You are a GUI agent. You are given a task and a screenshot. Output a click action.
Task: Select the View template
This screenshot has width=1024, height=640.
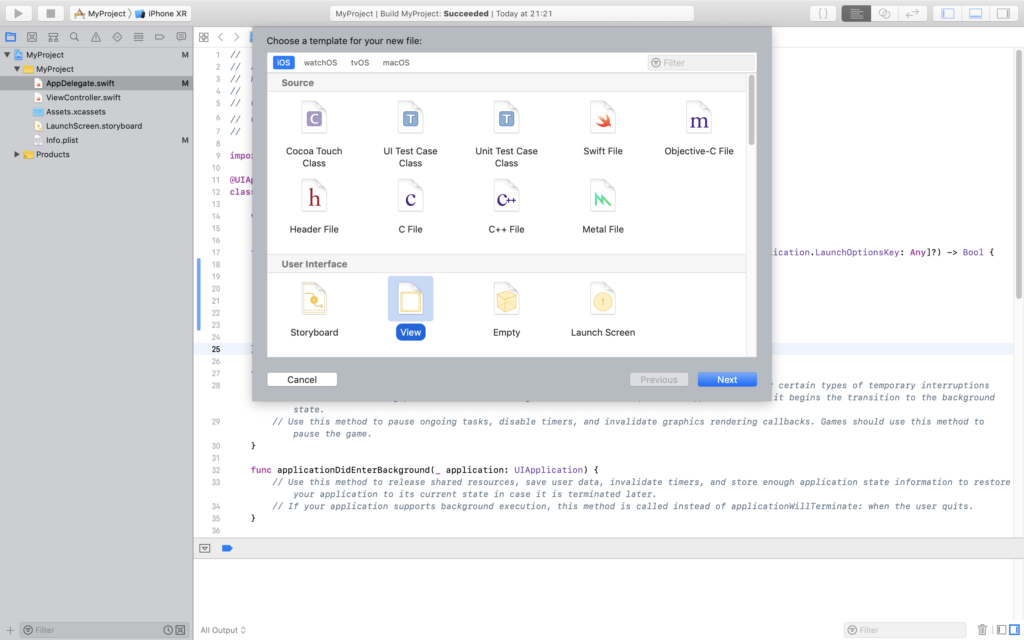point(410,310)
